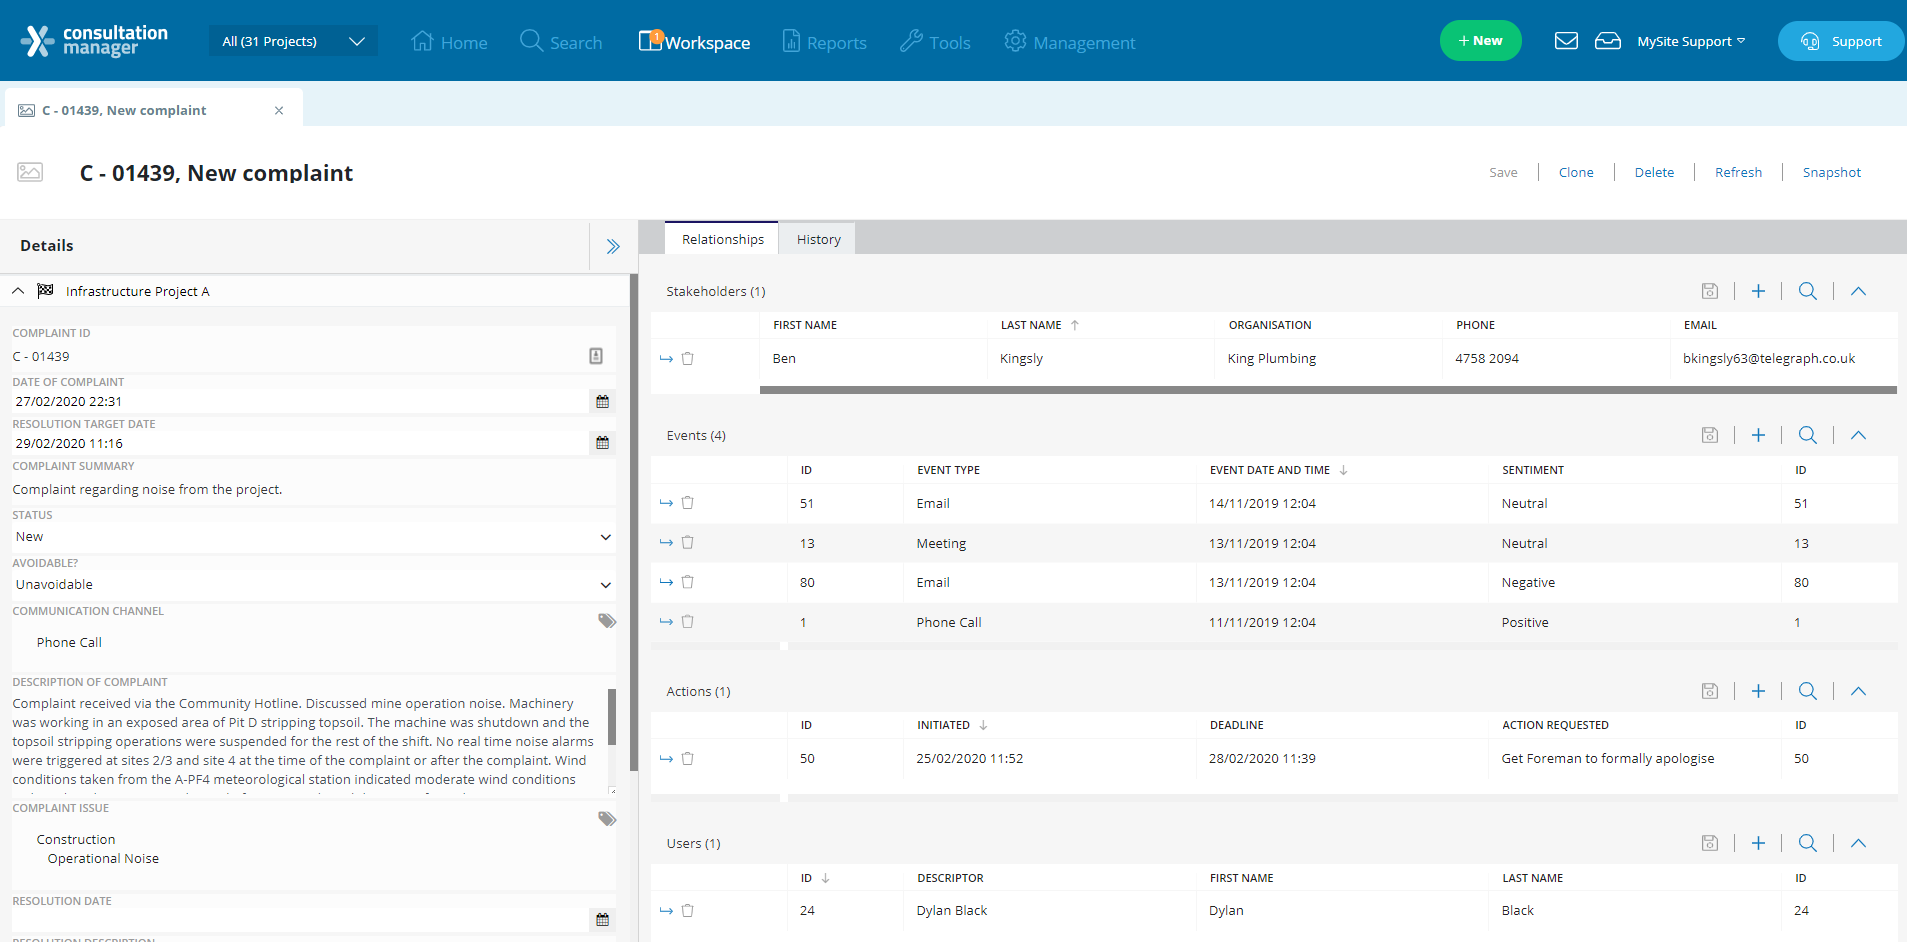This screenshot has width=1907, height=942.
Task: Click the Complaint ID badge icon
Action: point(596,356)
